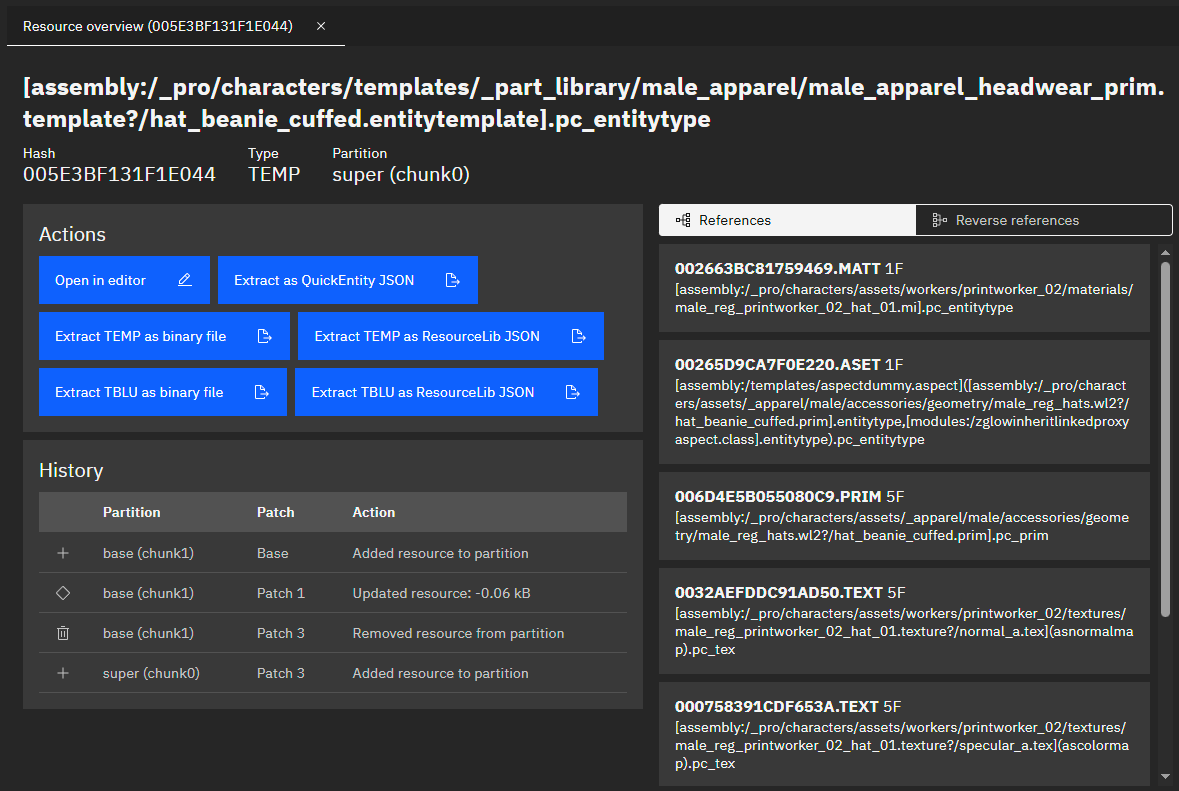The width and height of the screenshot is (1179, 791).
Task: Open reference 00265D9CA7F0E220.ASET
Action: click(x=904, y=402)
